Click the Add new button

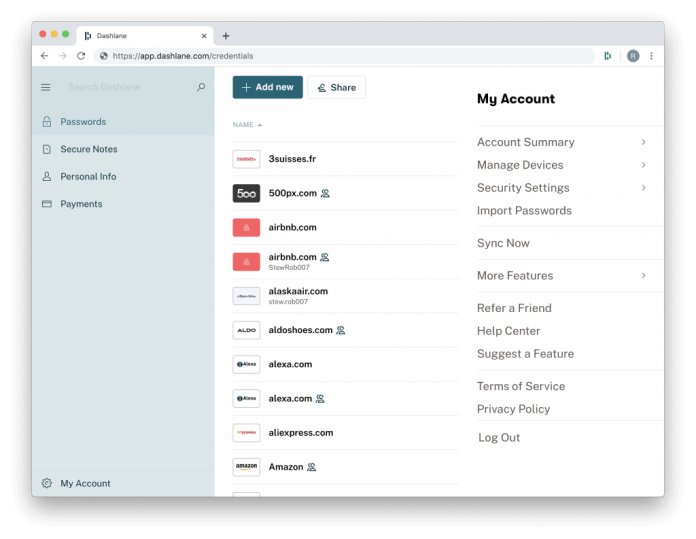[x=268, y=87]
